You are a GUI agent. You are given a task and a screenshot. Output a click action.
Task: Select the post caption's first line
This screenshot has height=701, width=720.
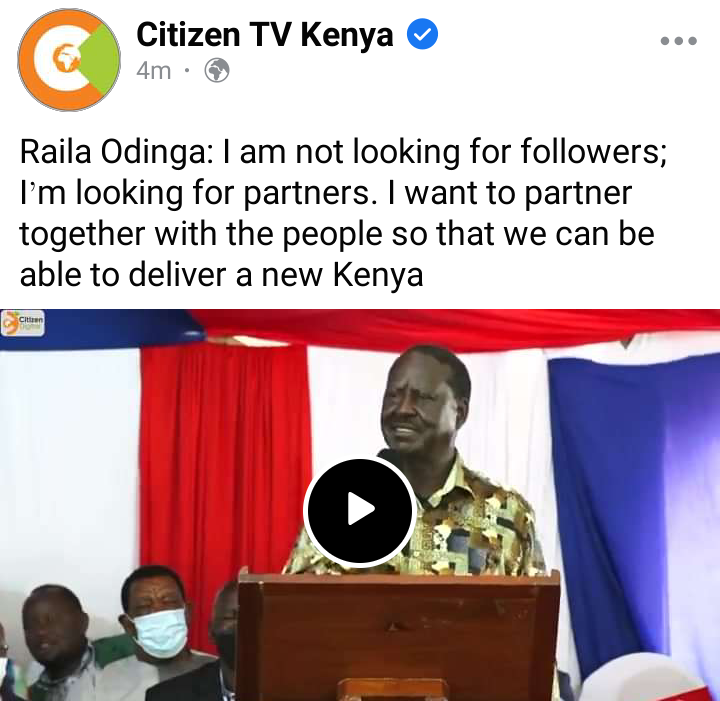coord(343,152)
